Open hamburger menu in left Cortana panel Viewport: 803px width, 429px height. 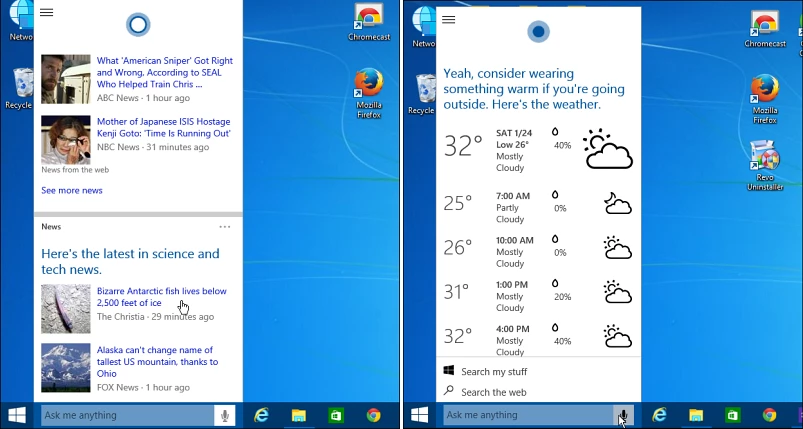click(47, 12)
